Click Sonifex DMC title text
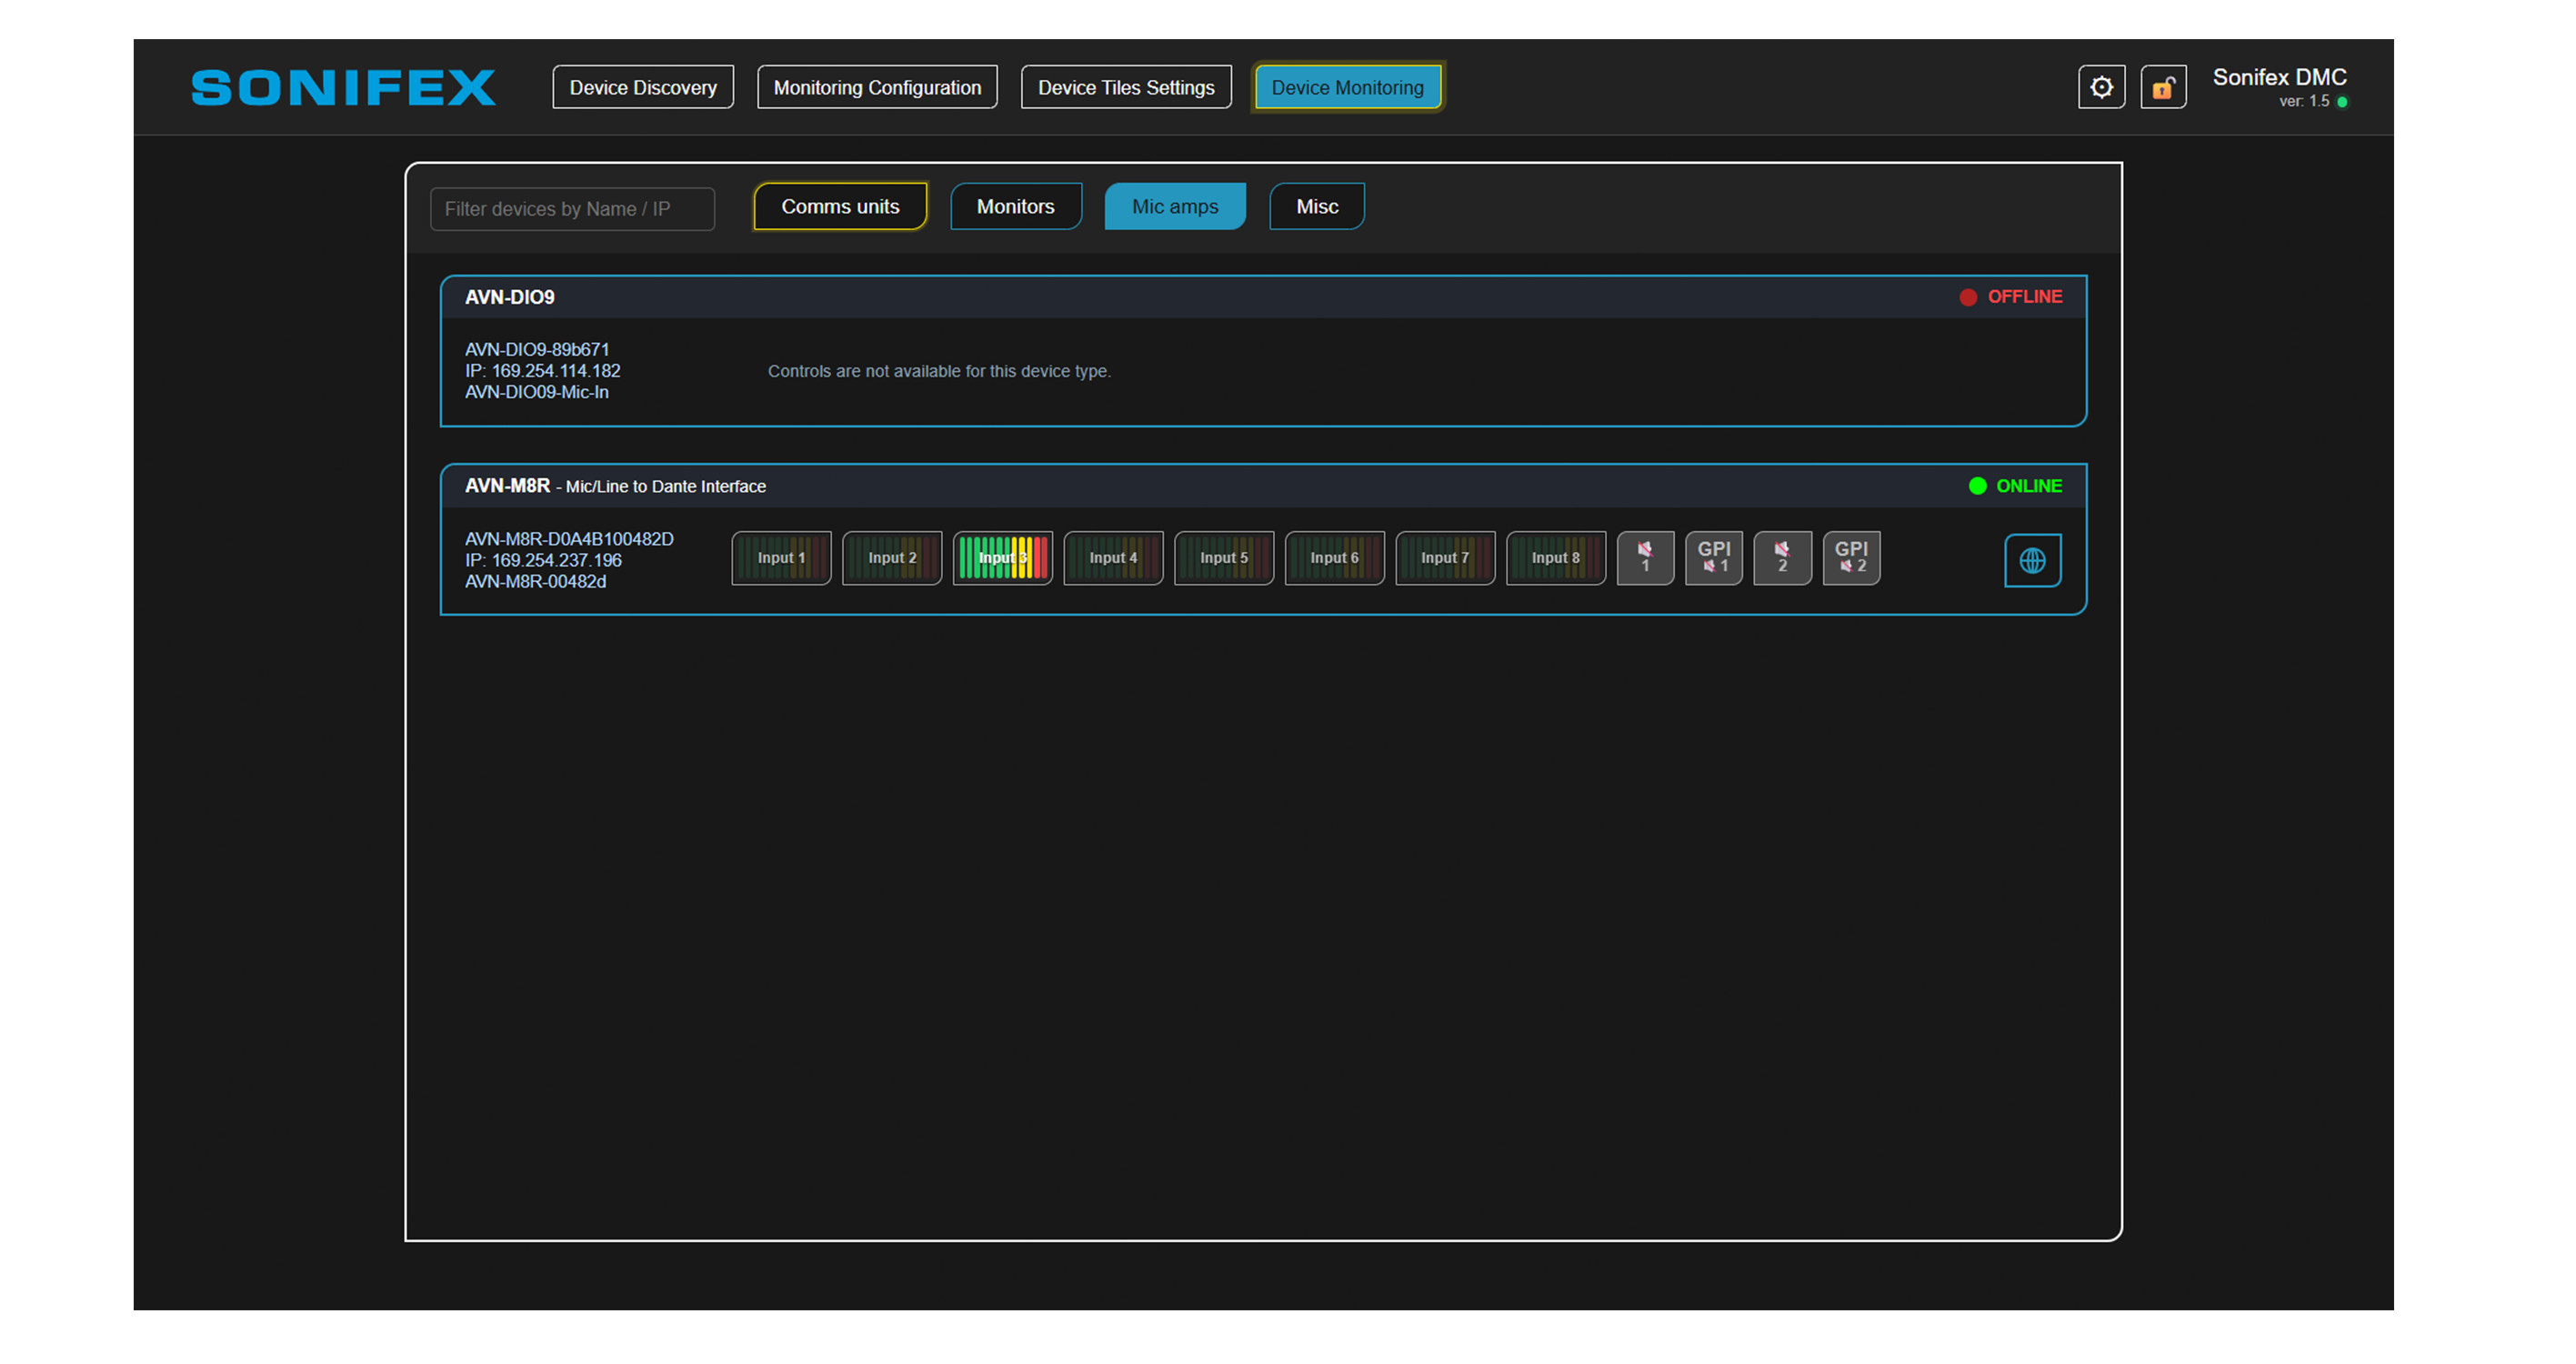Screen dimensions: 2576x1364 (x=2279, y=77)
